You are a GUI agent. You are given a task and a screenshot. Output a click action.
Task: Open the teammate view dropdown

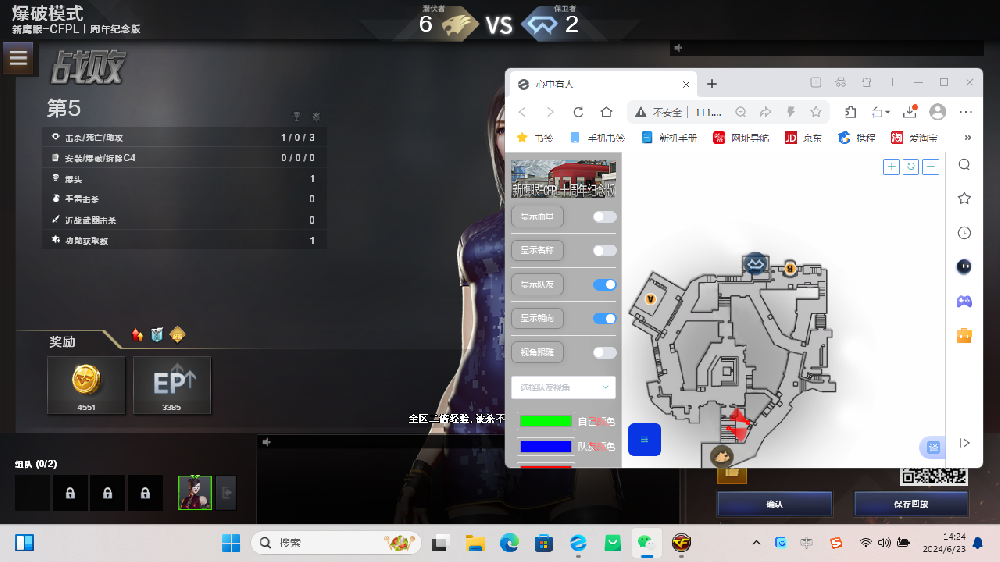pyautogui.click(x=563, y=387)
